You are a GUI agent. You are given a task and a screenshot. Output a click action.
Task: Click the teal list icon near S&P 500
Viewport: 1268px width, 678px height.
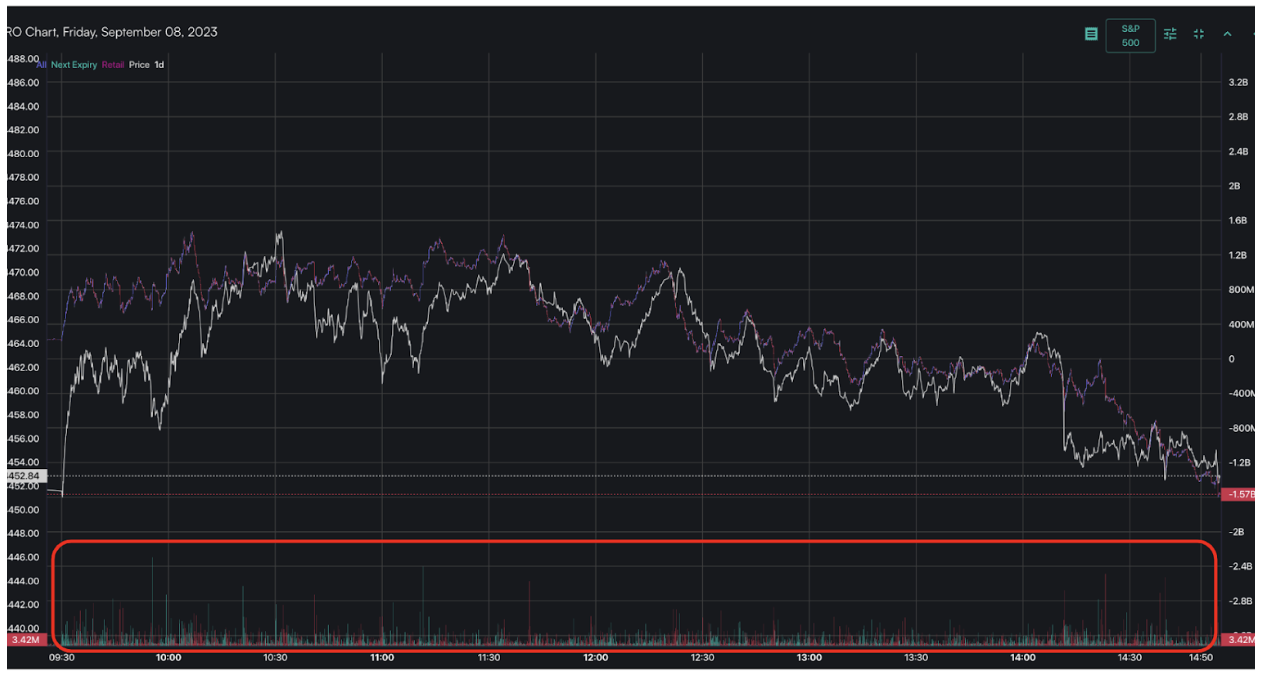point(1092,31)
